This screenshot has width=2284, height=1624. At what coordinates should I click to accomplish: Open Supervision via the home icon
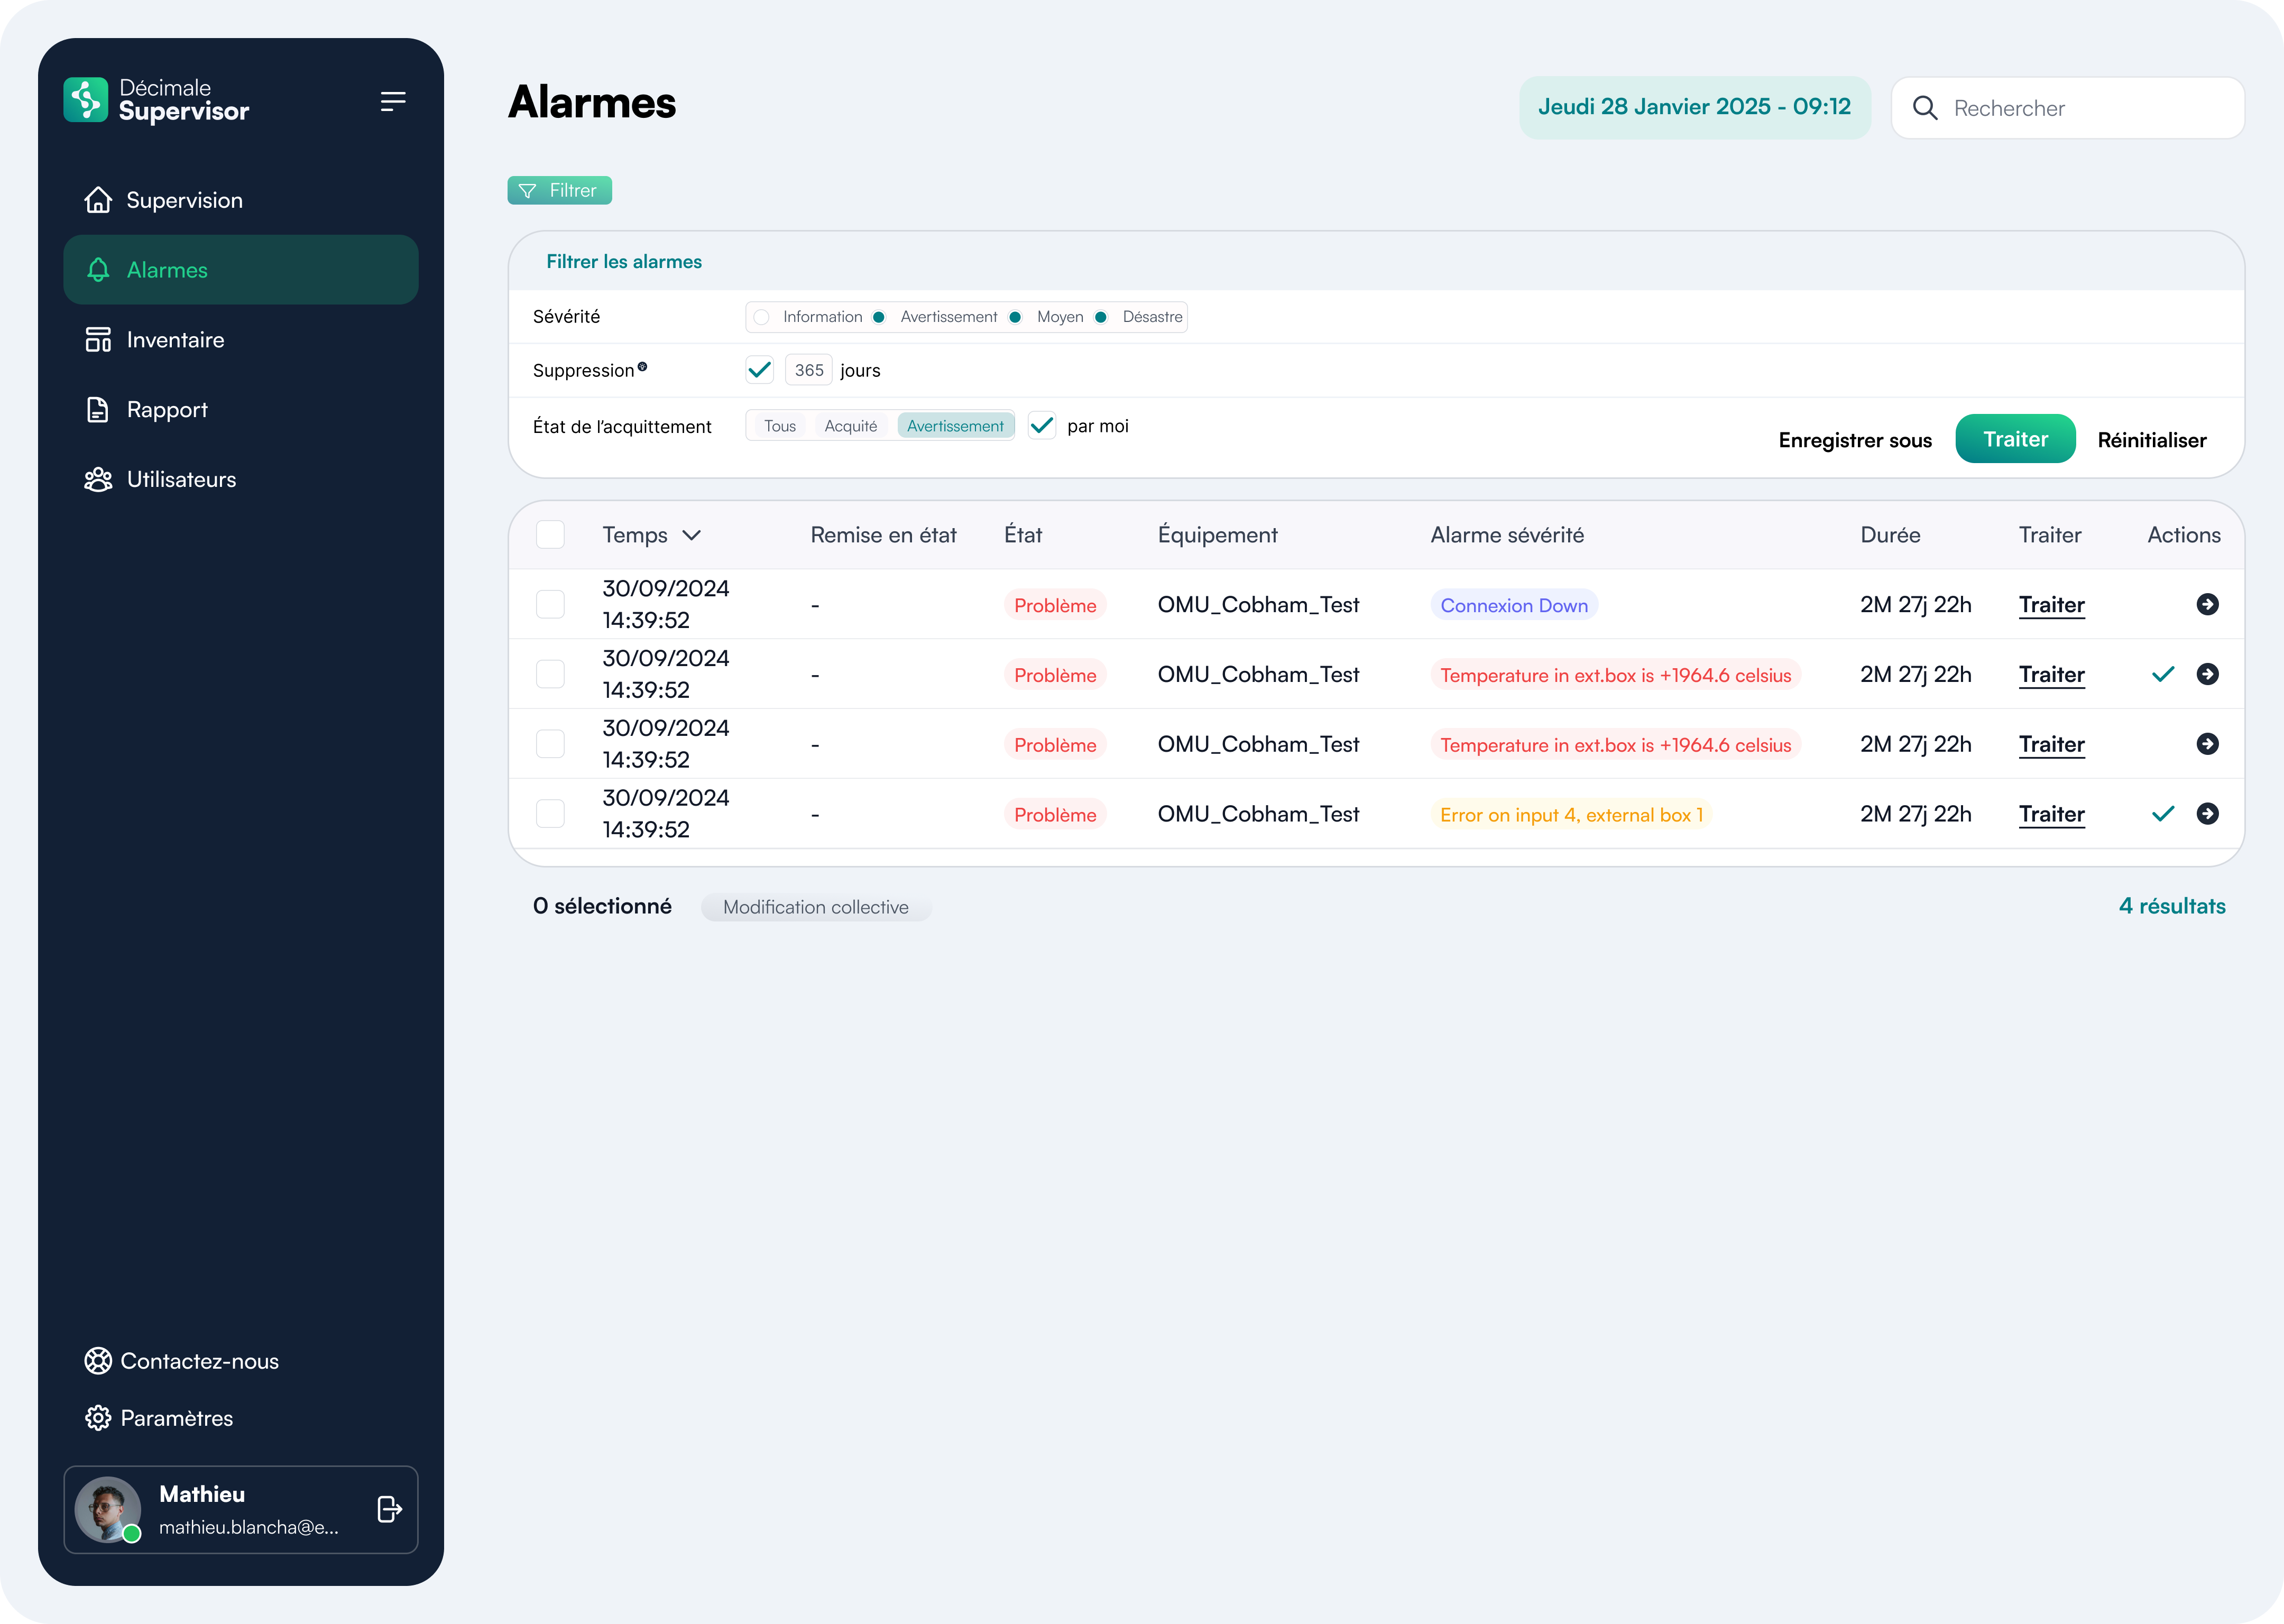click(x=98, y=200)
